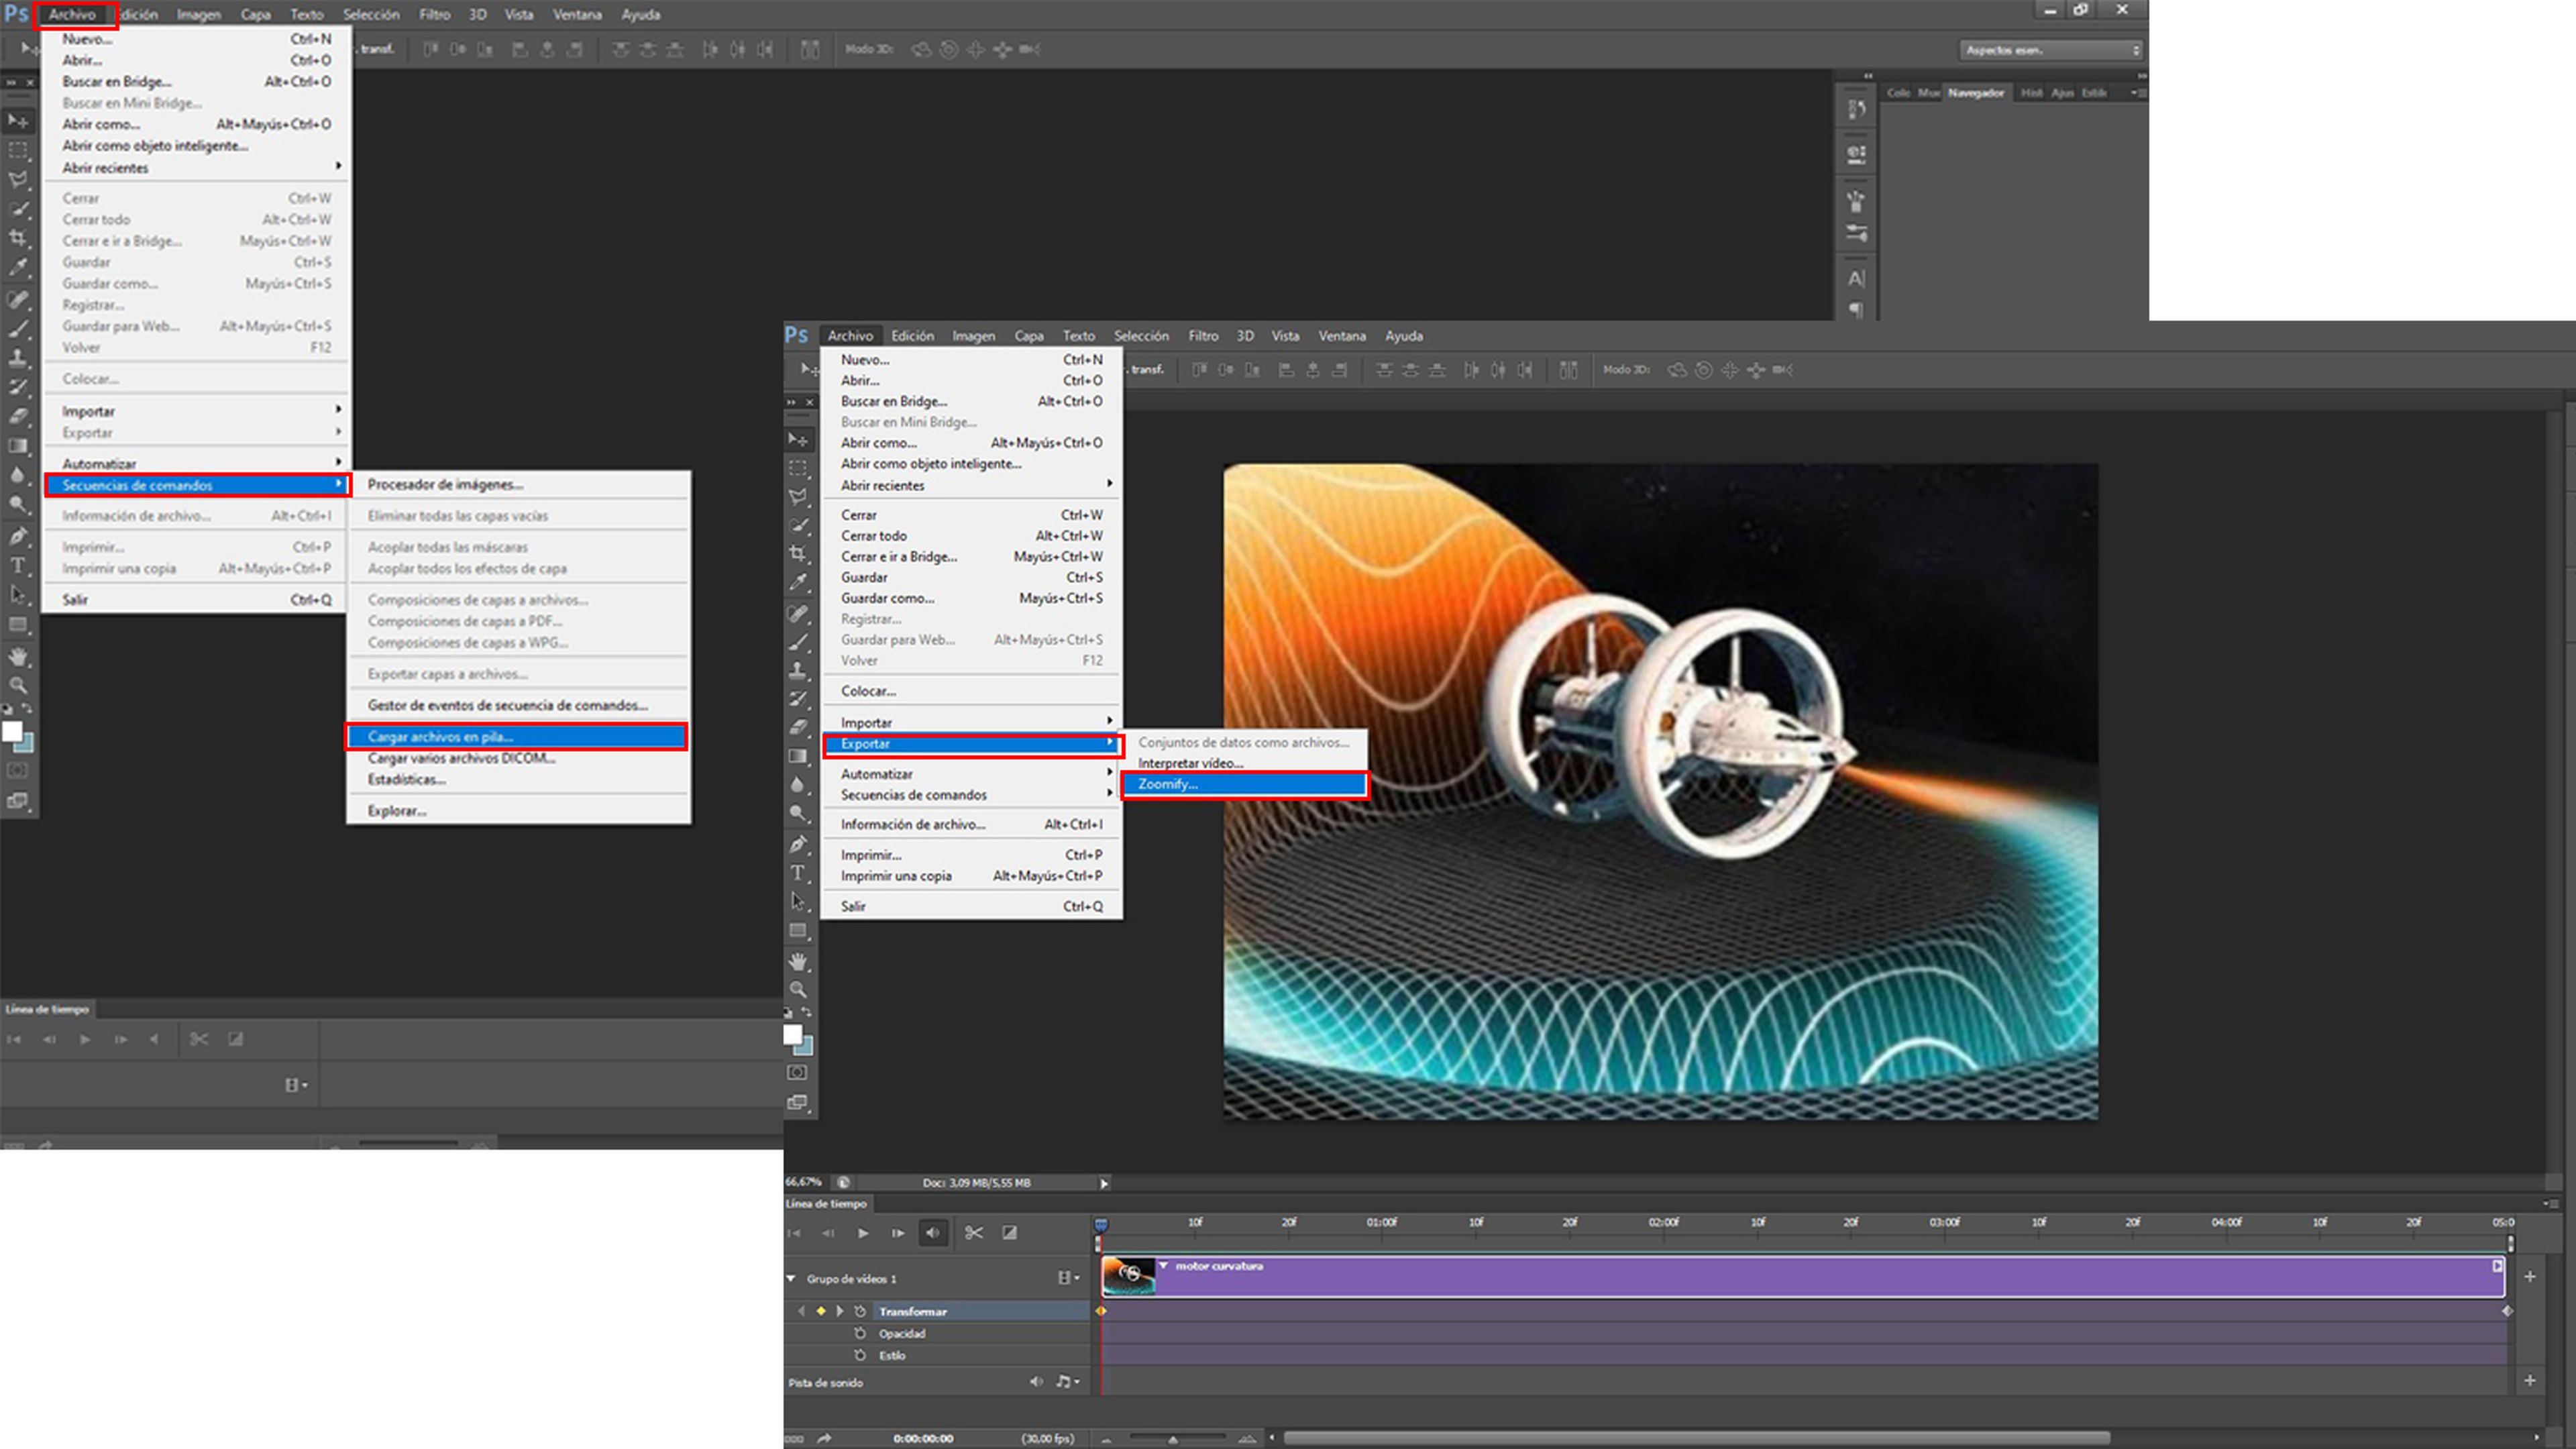This screenshot has height=1449, width=2576.
Task: Play the front window timeline
Action: click(863, 1233)
